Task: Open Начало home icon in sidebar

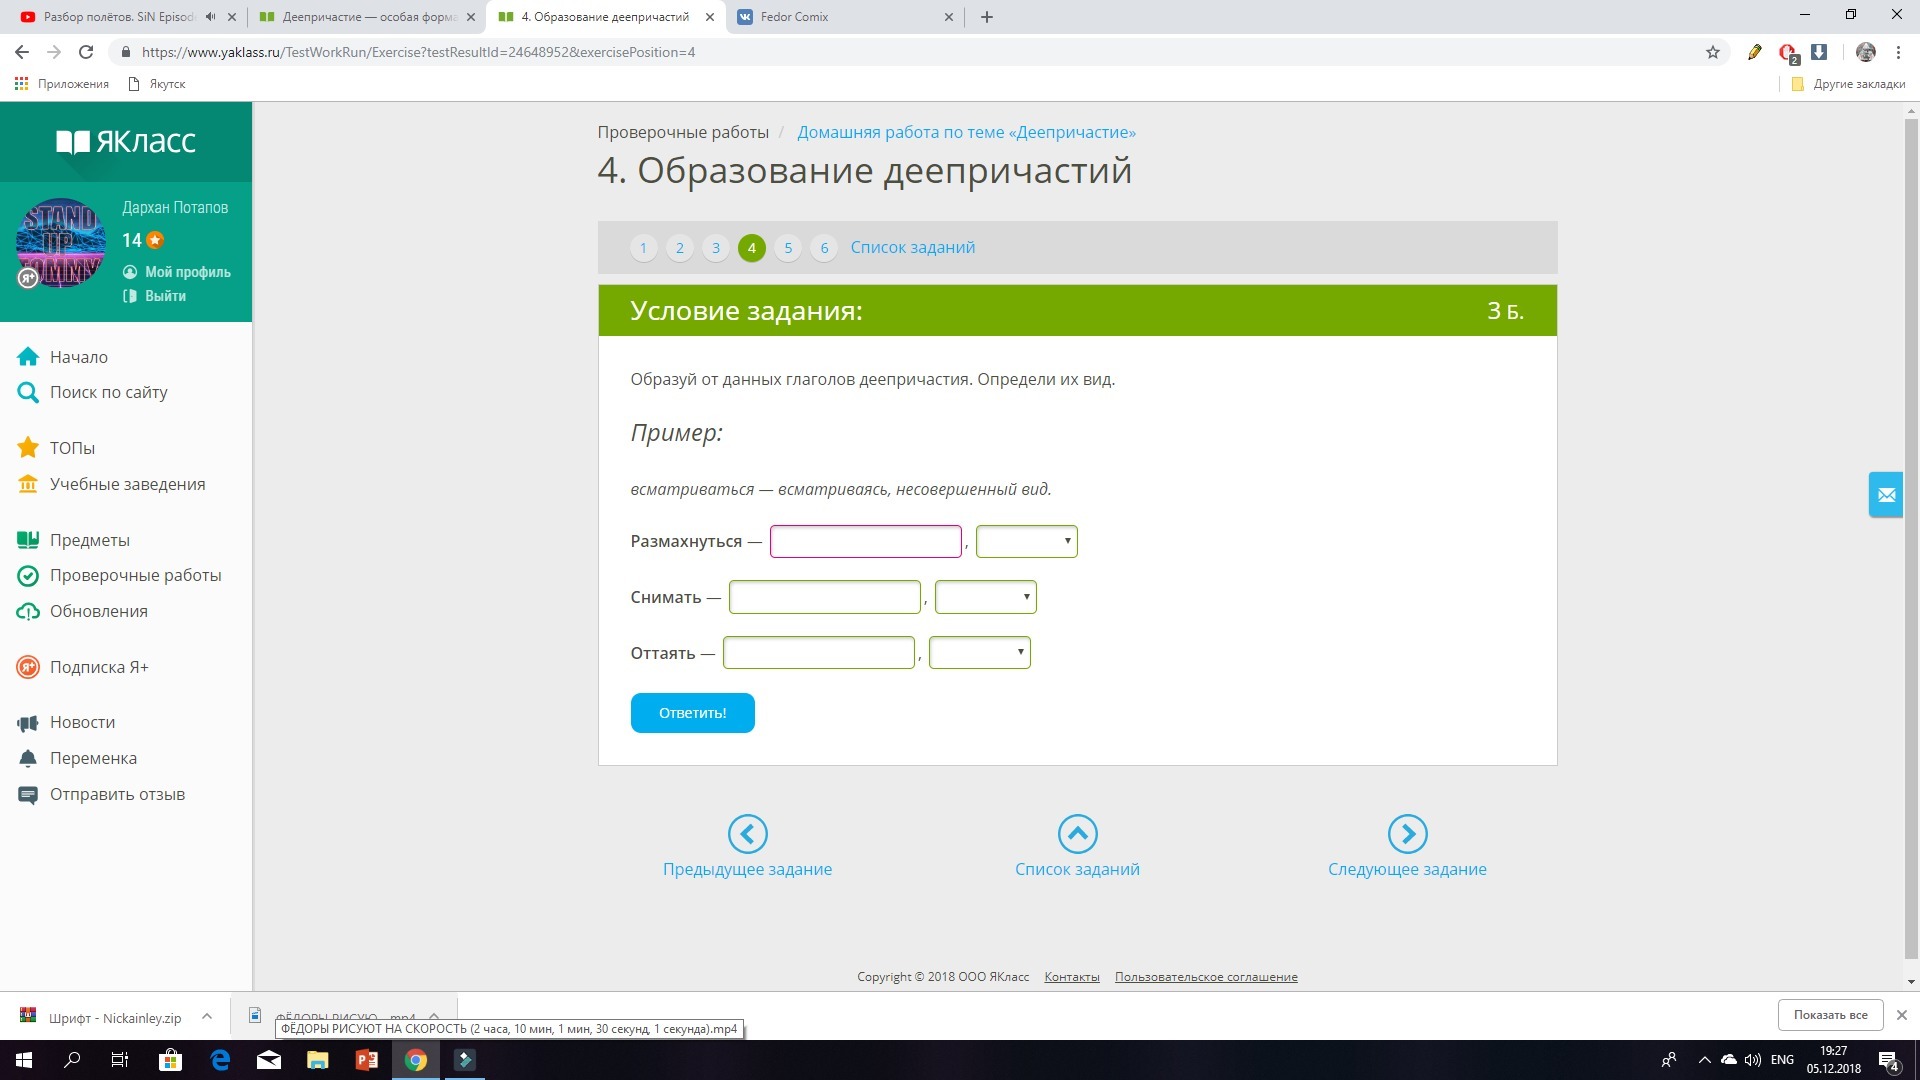Action: [28, 357]
